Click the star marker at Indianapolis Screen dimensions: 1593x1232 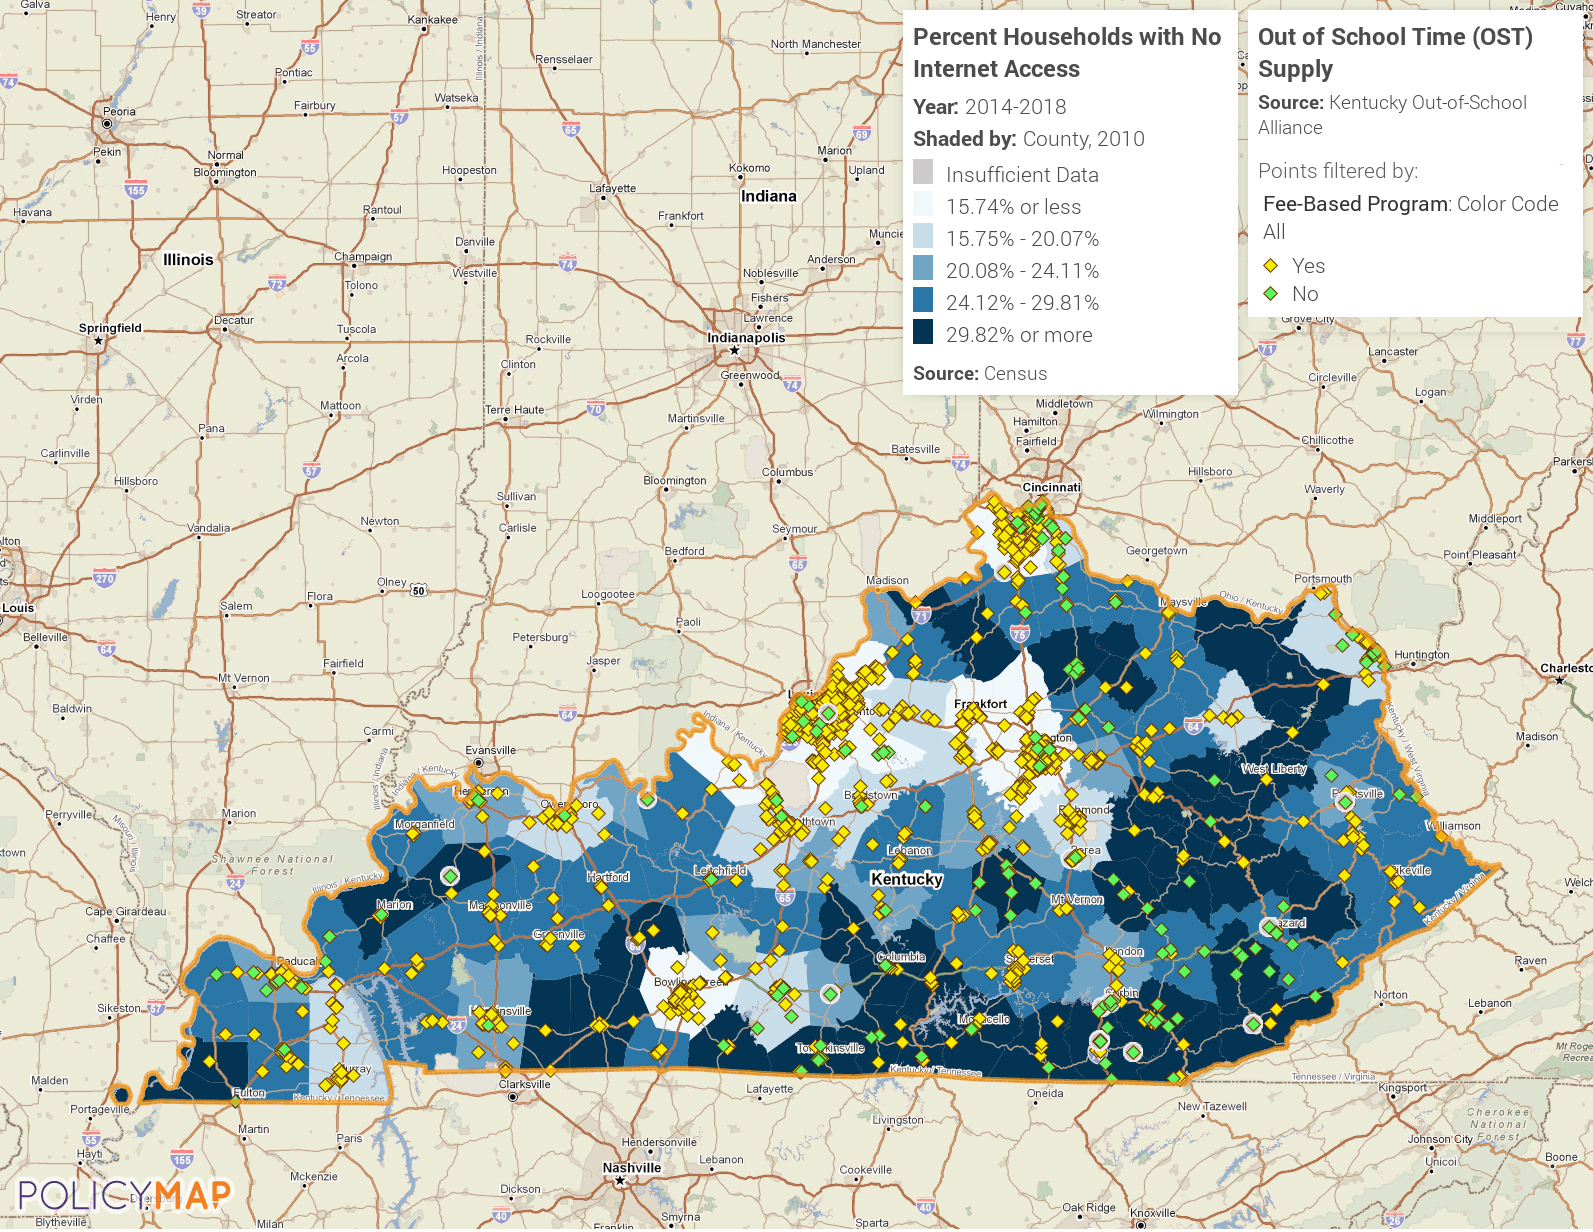tap(735, 351)
